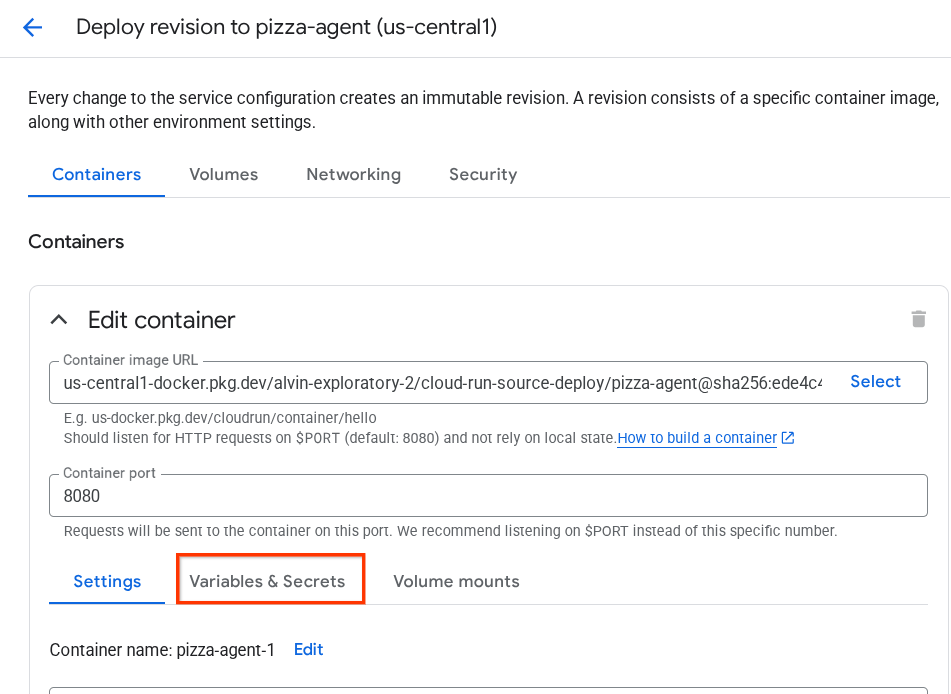Click the partially visible field below container name
The height and width of the screenshot is (694, 951).
click(487, 689)
